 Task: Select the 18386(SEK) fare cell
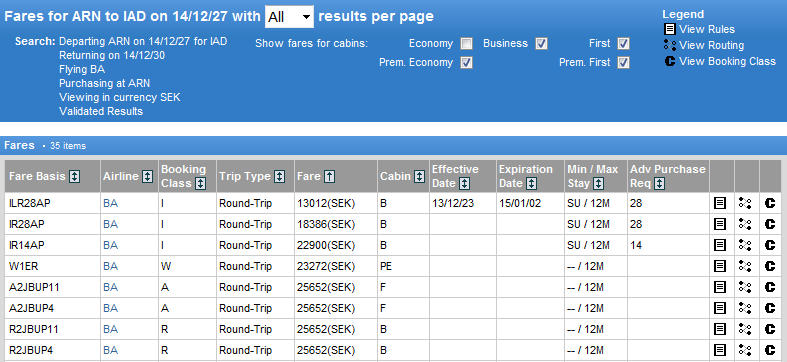(335, 224)
